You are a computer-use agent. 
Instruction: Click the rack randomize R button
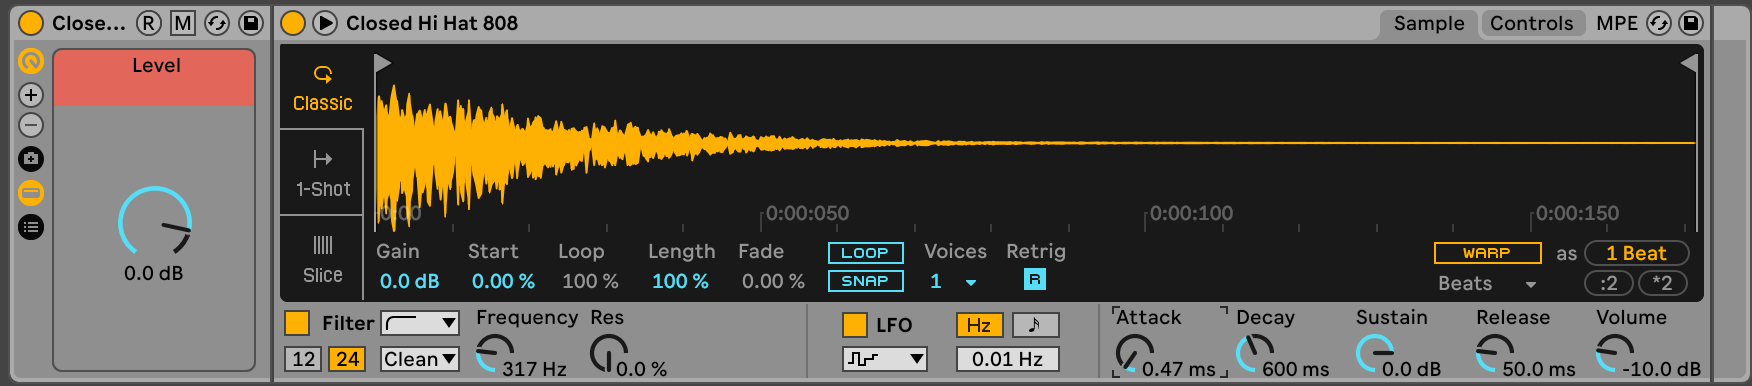coord(148,23)
